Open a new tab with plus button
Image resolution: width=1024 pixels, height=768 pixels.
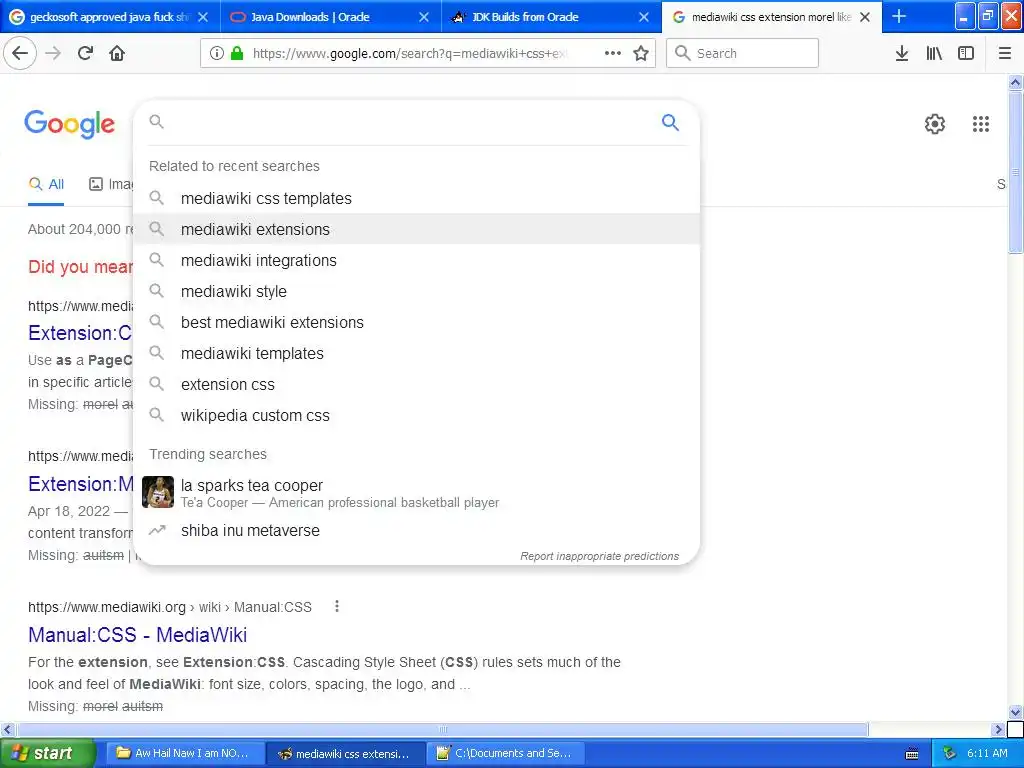tap(899, 17)
